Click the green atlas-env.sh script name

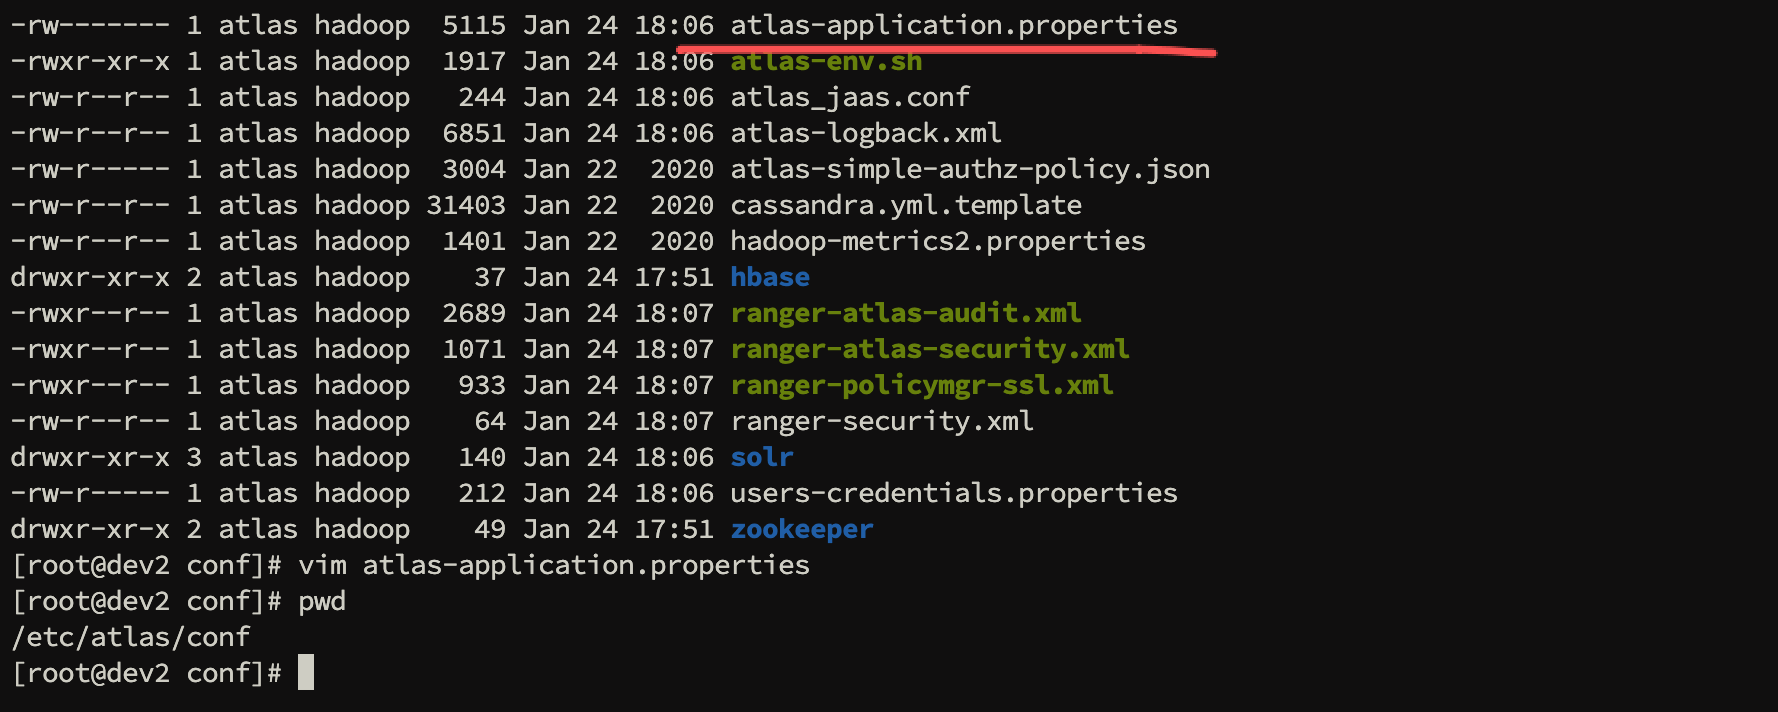click(826, 61)
